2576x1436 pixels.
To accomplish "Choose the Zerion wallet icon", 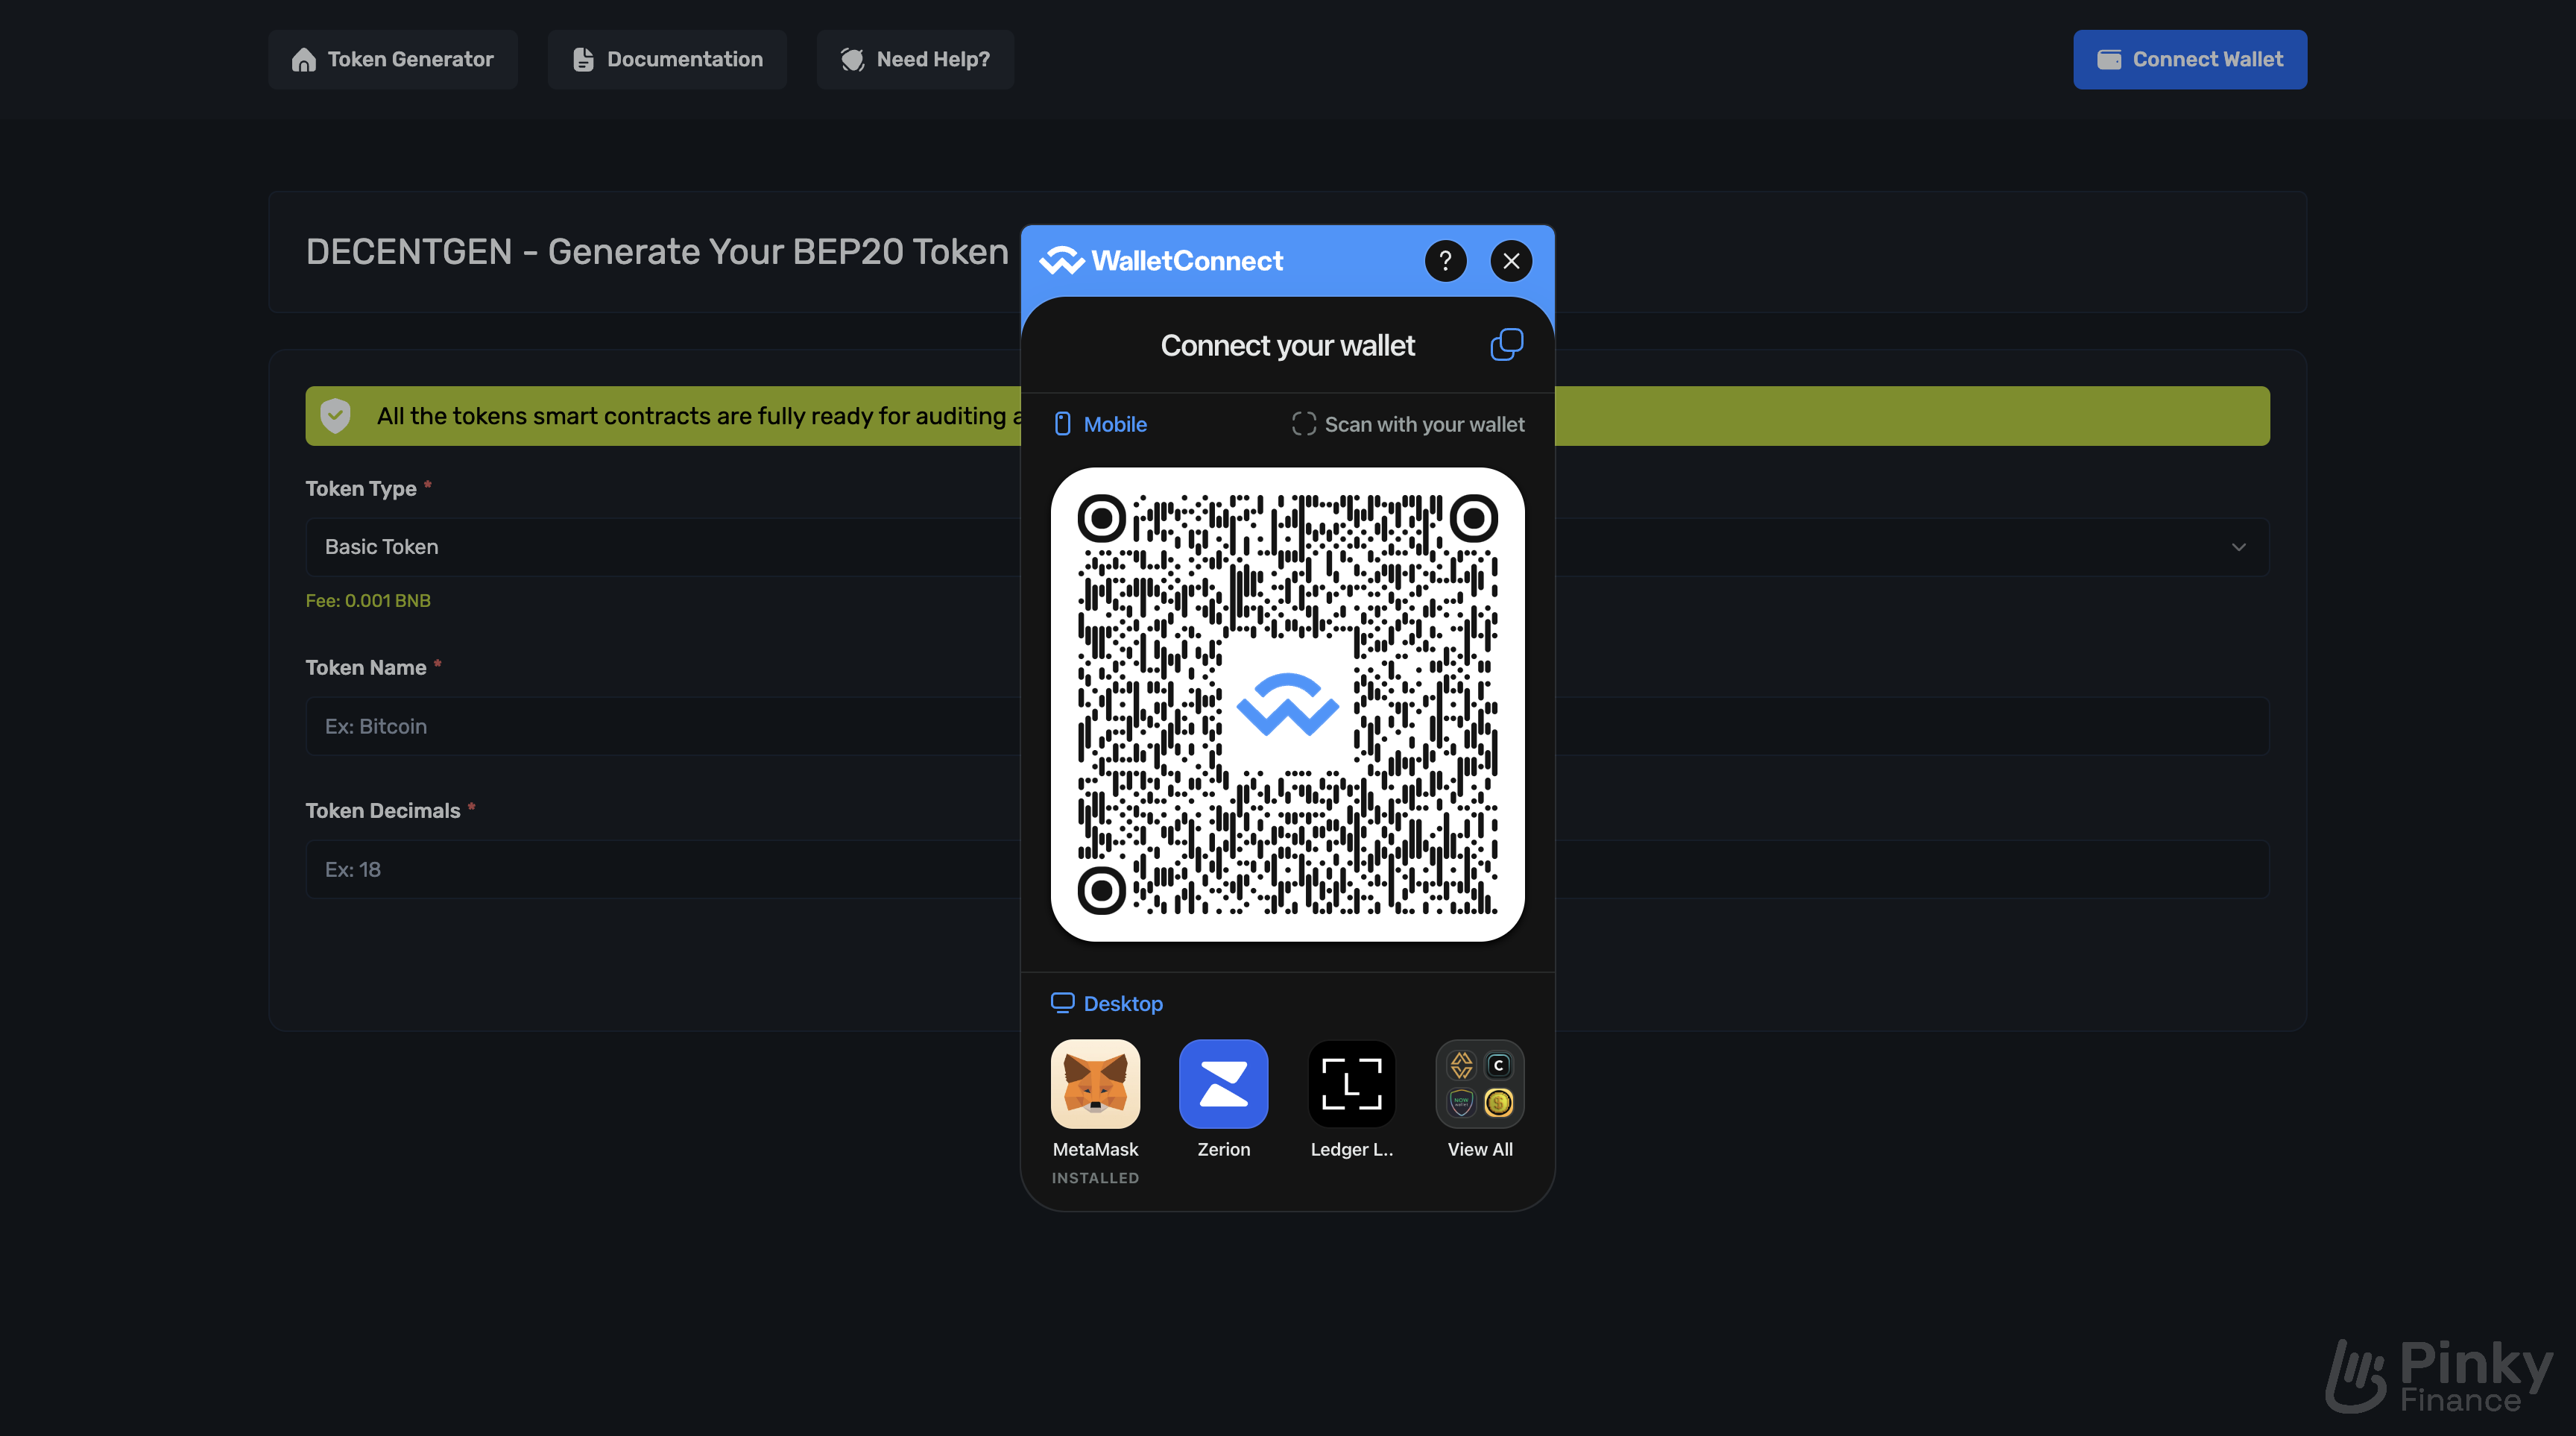I will click(1223, 1084).
